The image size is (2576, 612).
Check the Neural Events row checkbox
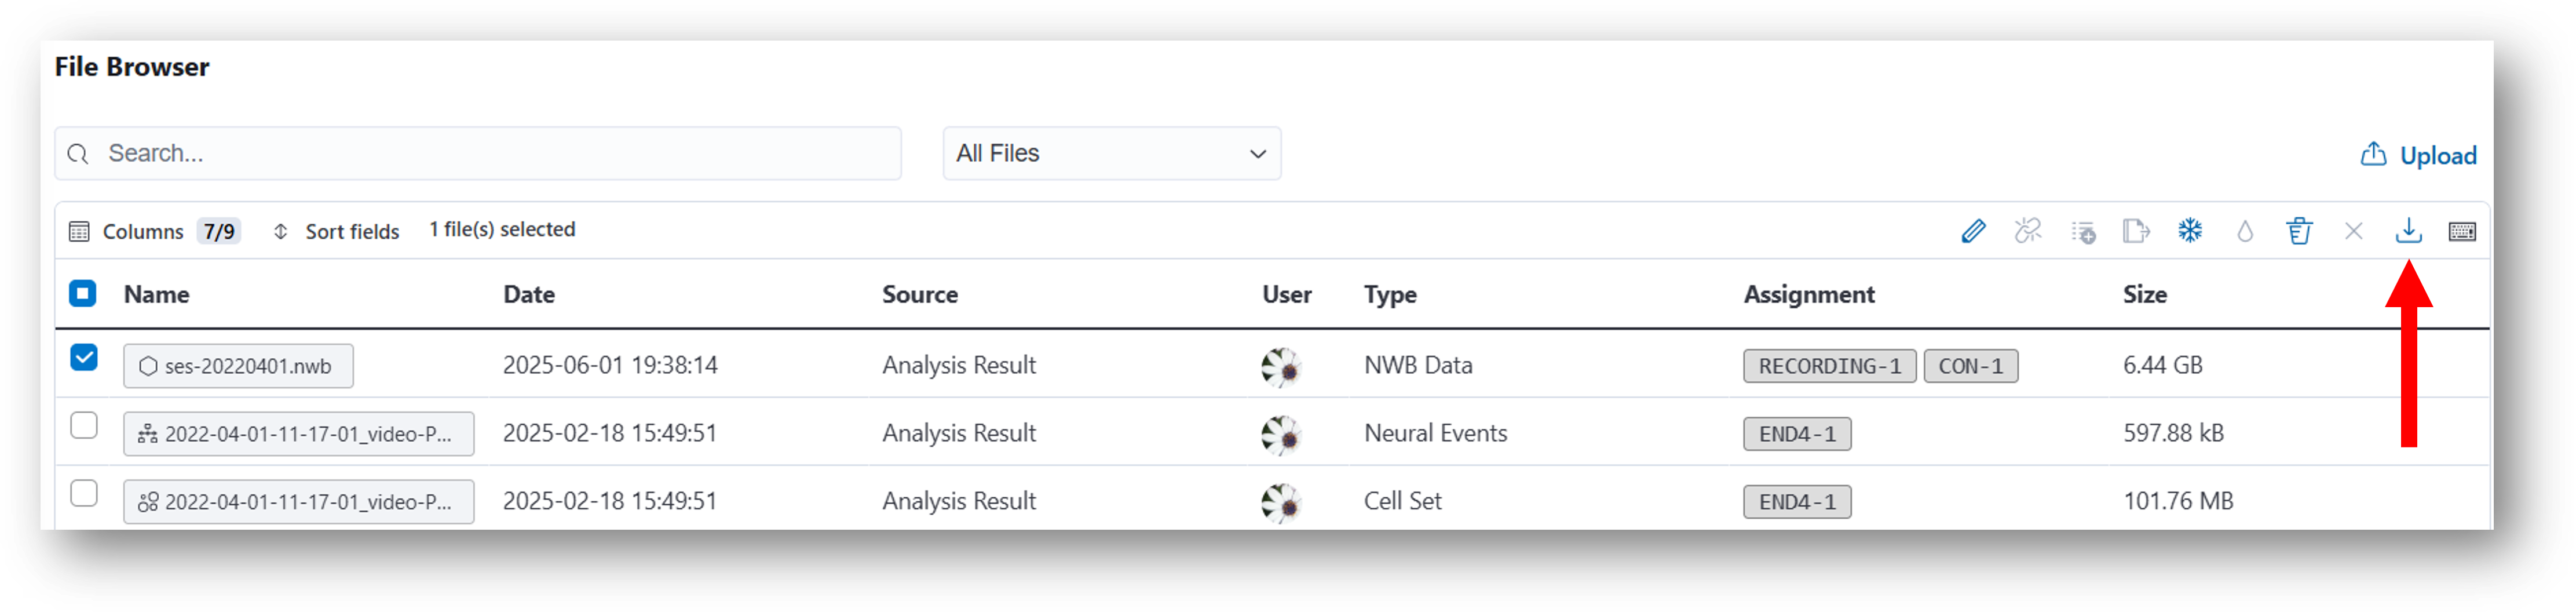click(84, 425)
